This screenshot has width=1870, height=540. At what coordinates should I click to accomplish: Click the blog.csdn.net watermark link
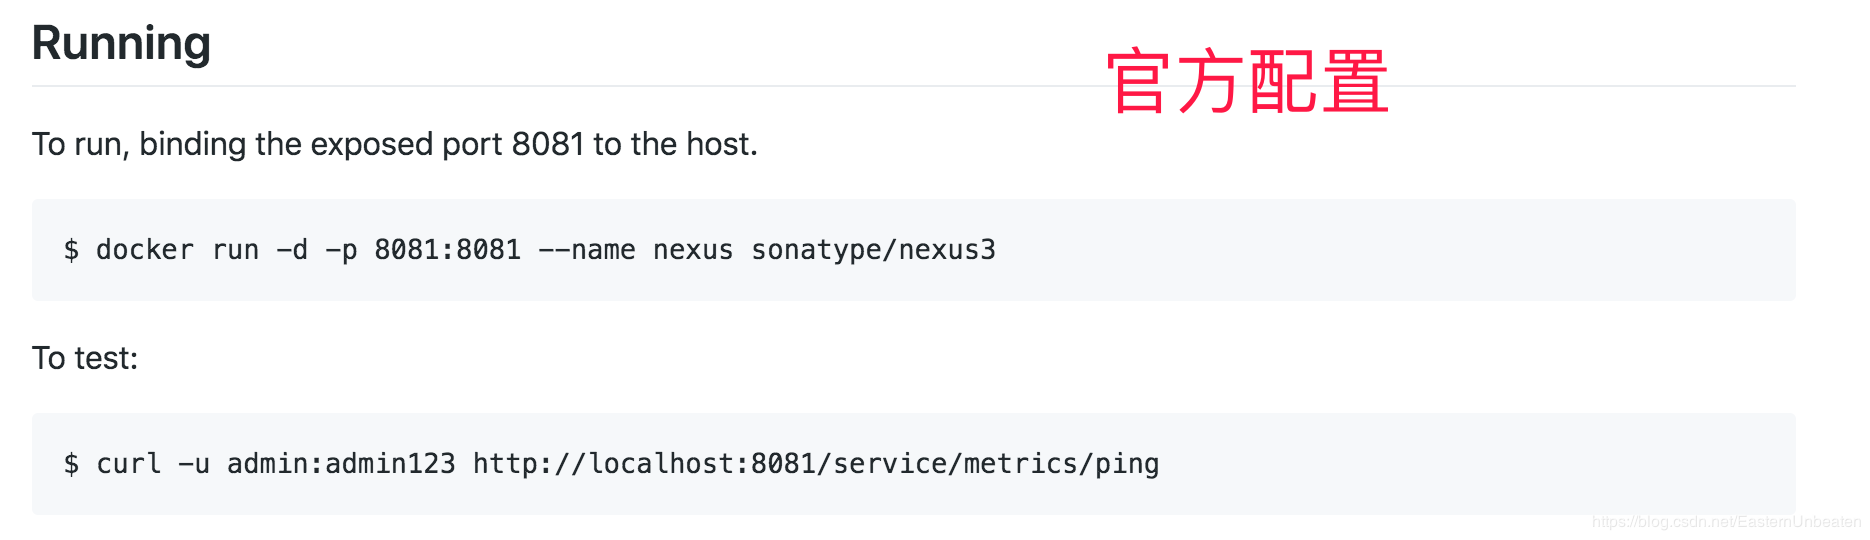point(1726,522)
